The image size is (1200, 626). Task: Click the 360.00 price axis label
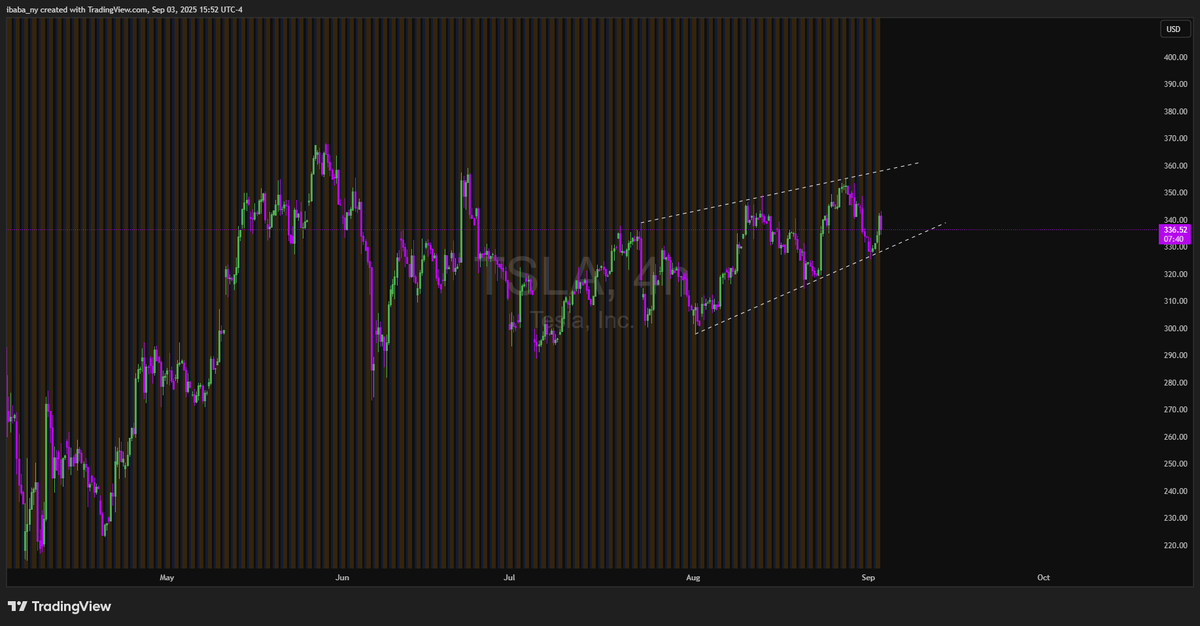tap(1174, 166)
